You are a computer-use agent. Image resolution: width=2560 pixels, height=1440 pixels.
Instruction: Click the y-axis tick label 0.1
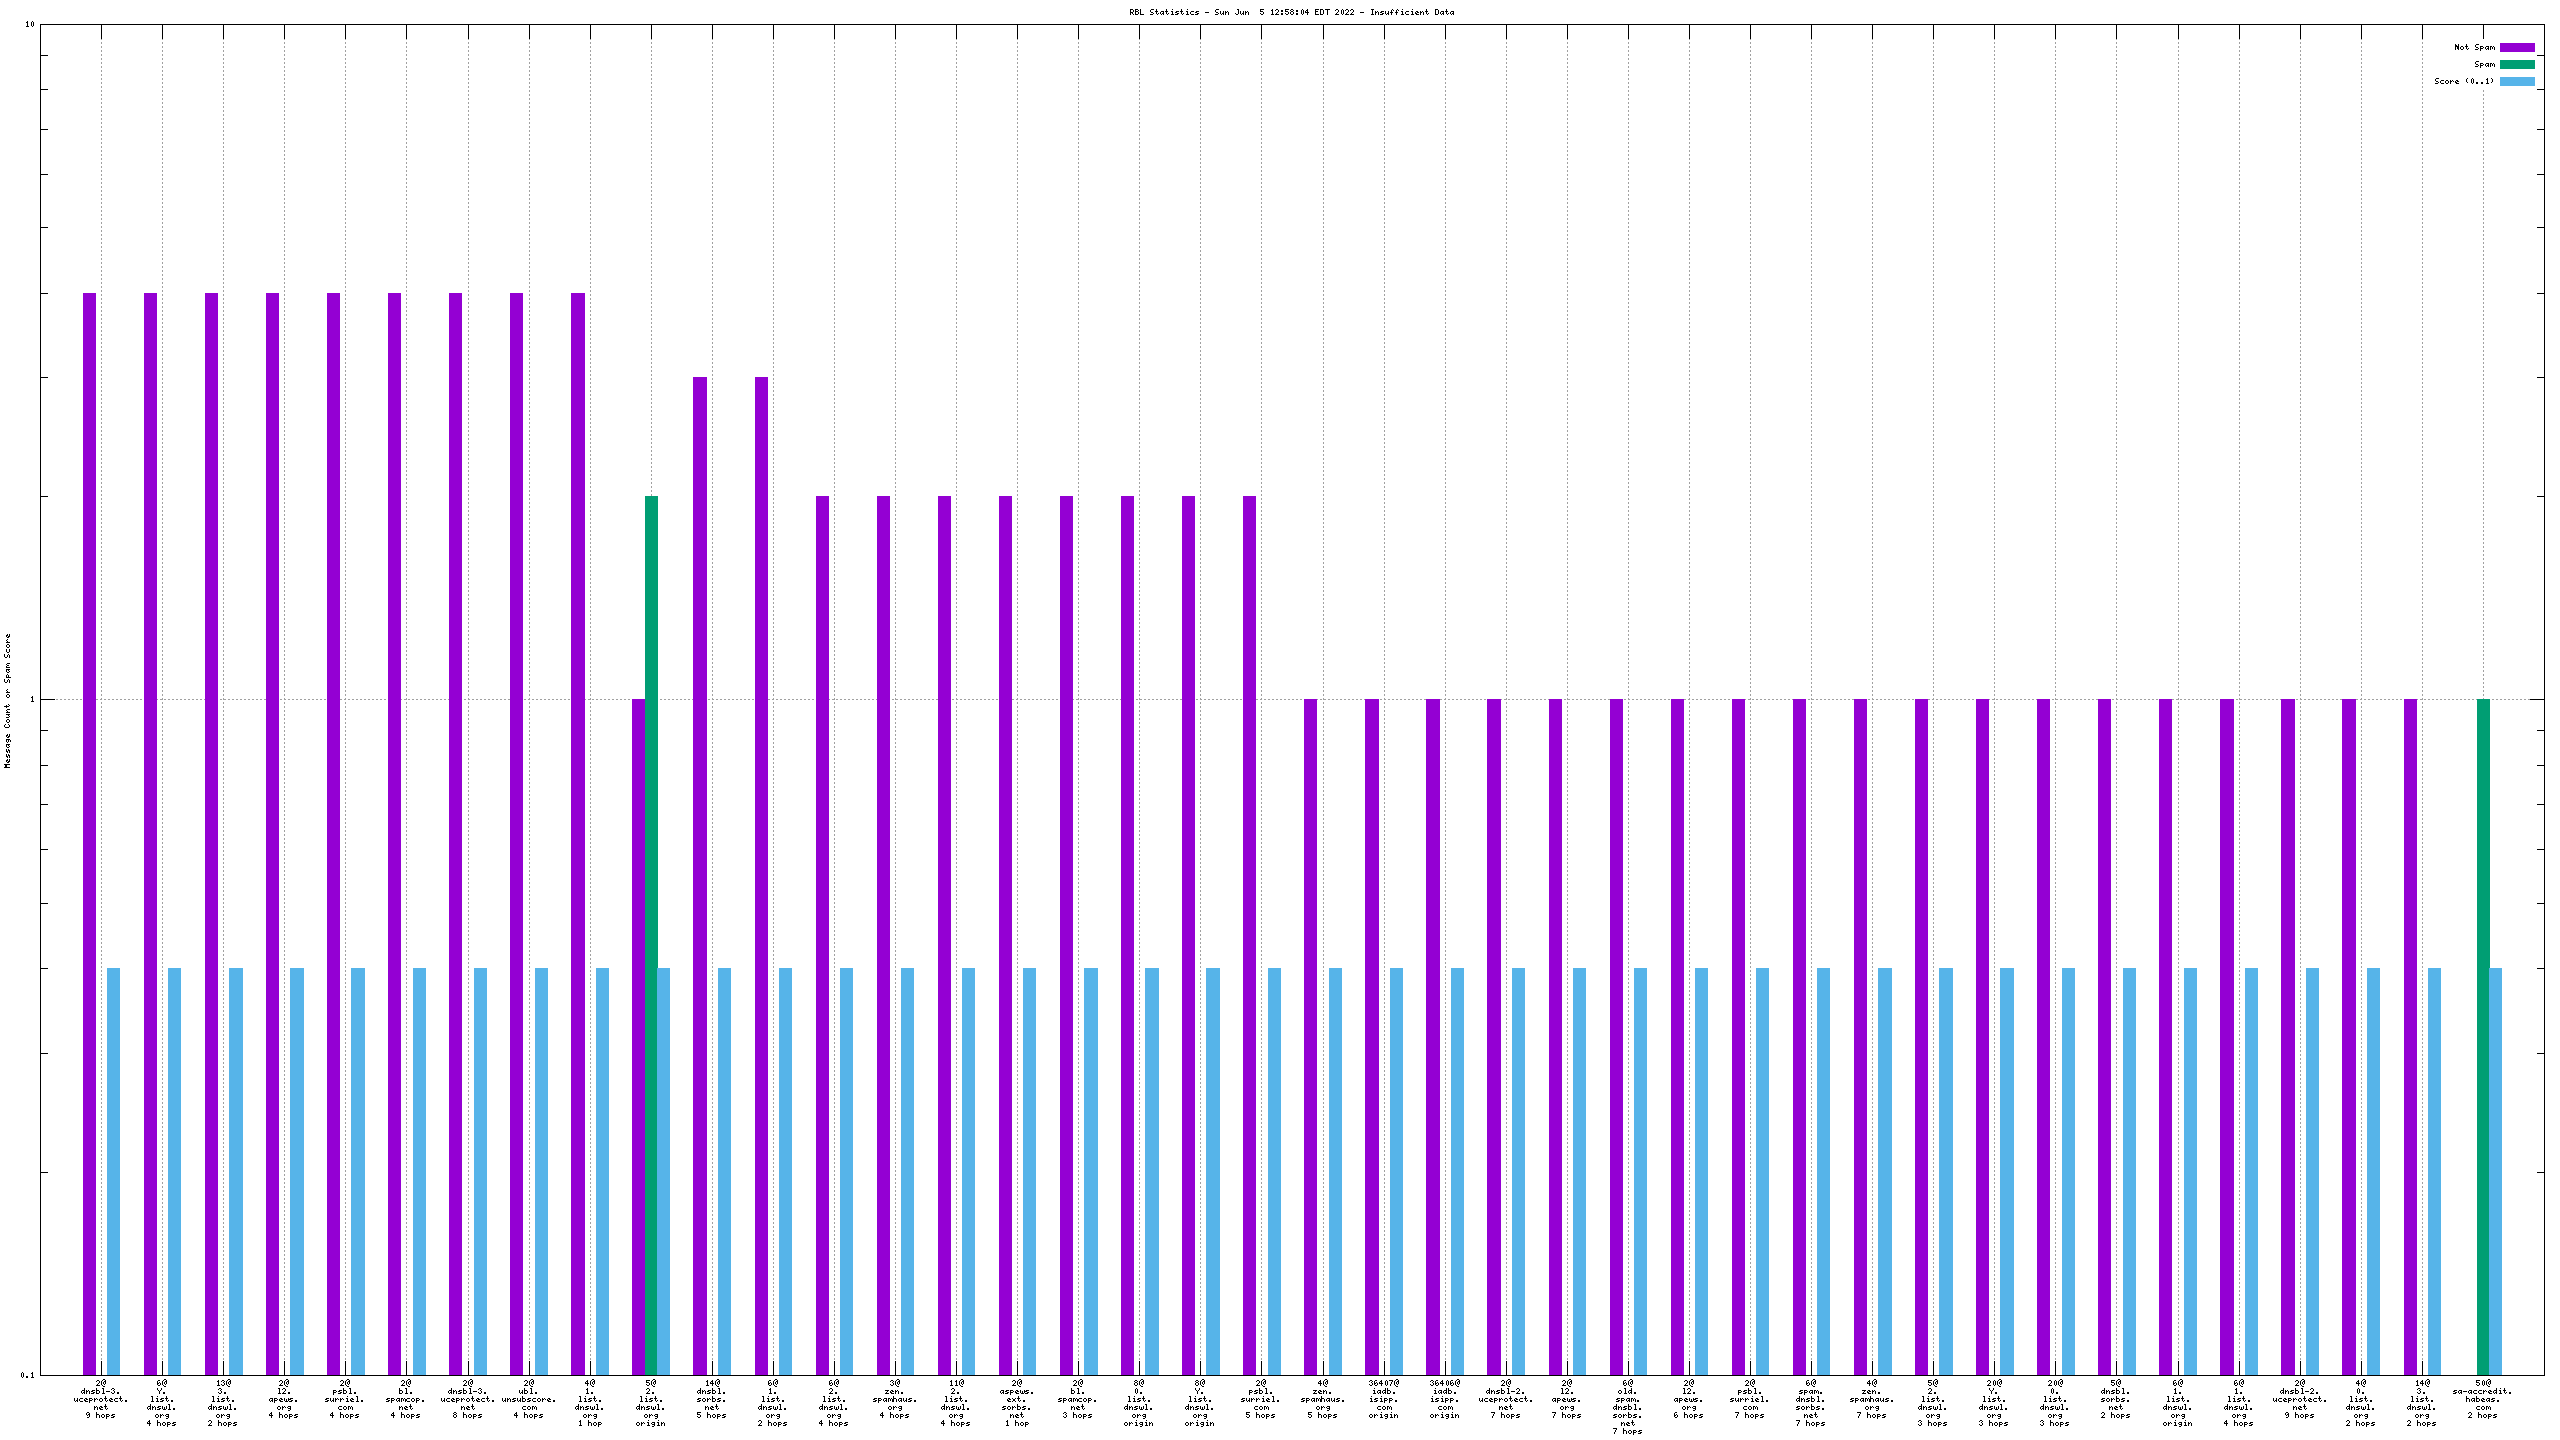pyautogui.click(x=28, y=1375)
